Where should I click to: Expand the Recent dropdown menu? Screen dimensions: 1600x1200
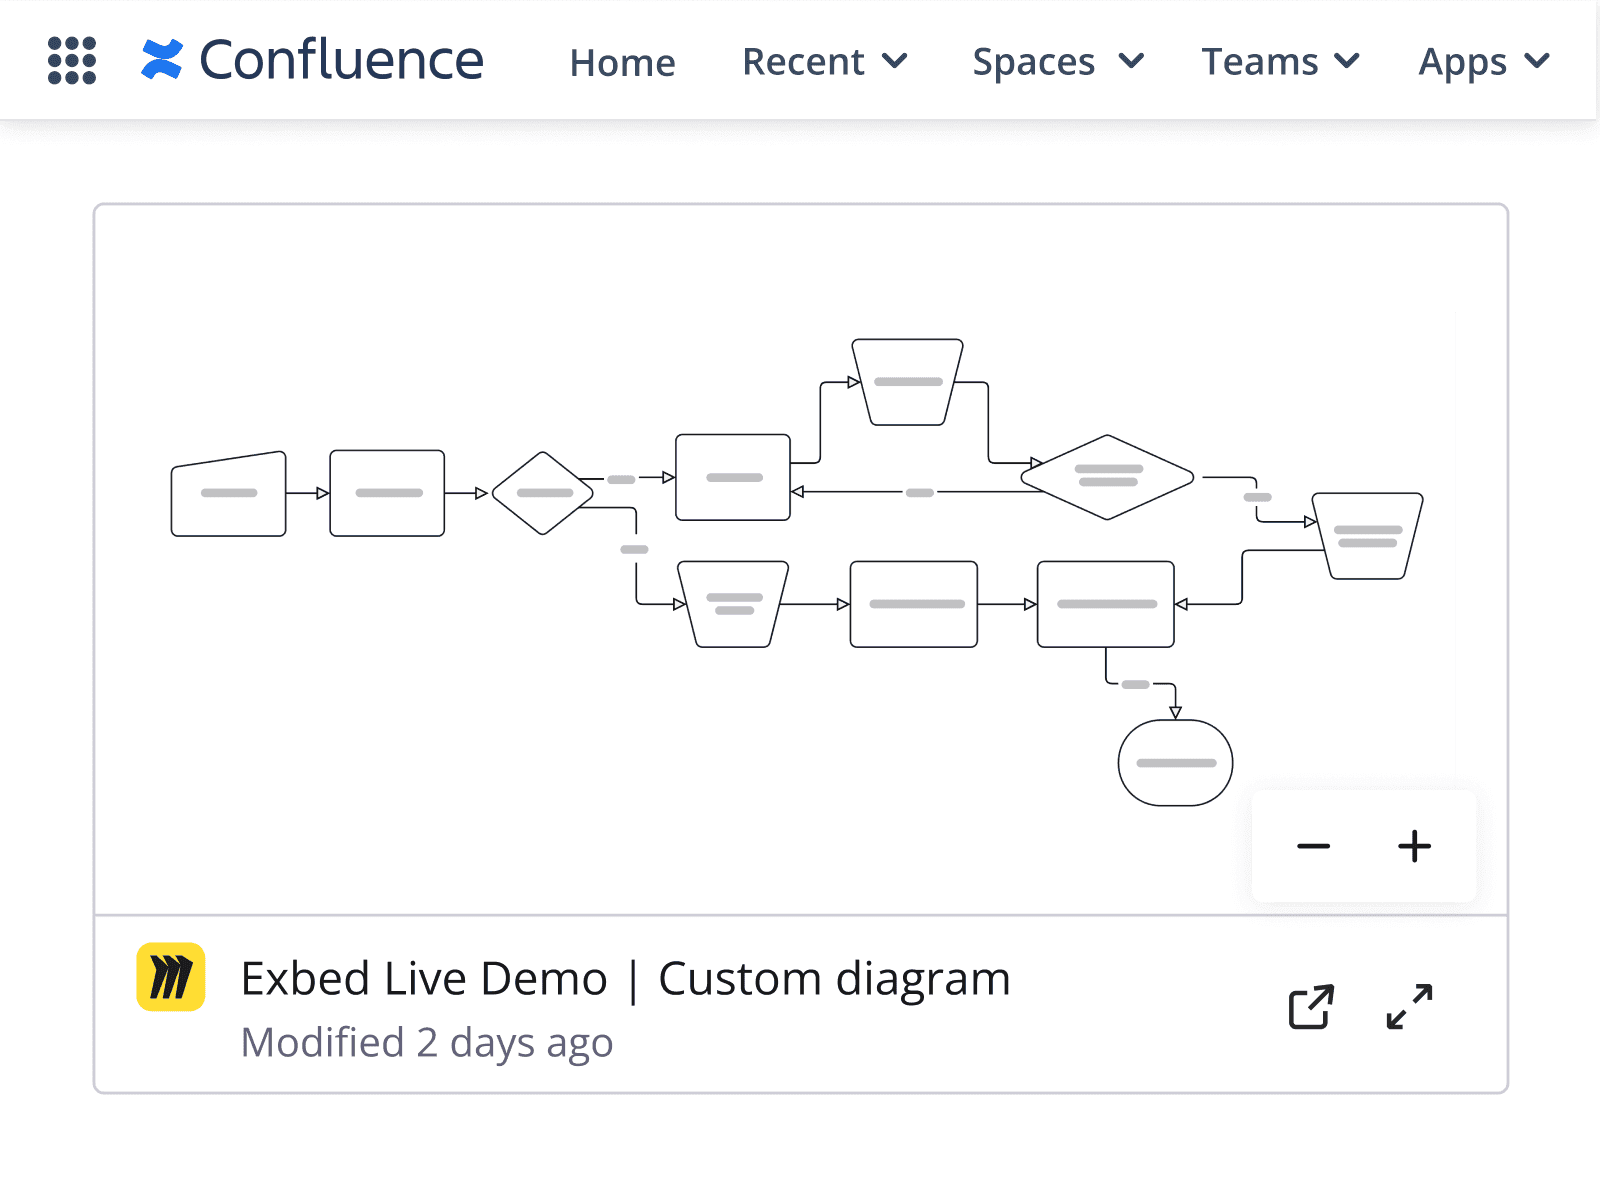824,62
